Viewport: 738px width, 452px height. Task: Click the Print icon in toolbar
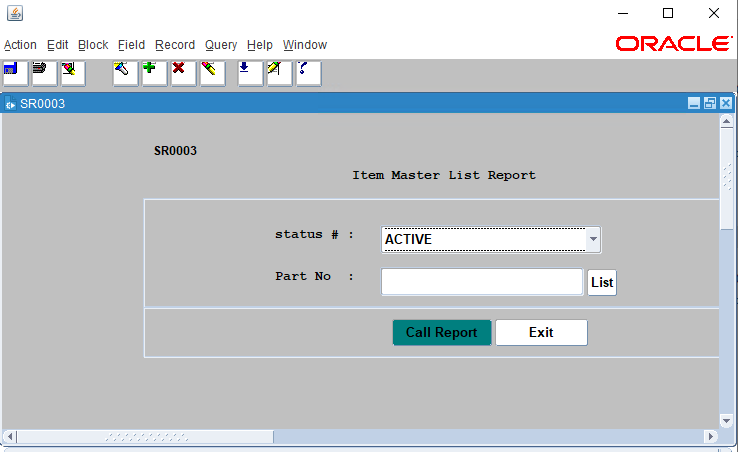(43, 71)
